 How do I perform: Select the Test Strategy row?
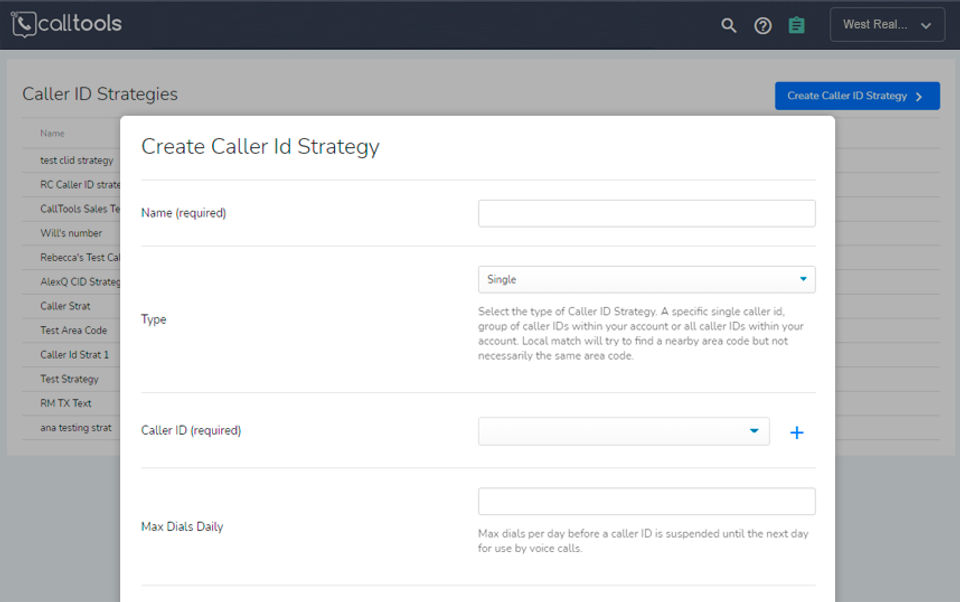(x=69, y=379)
